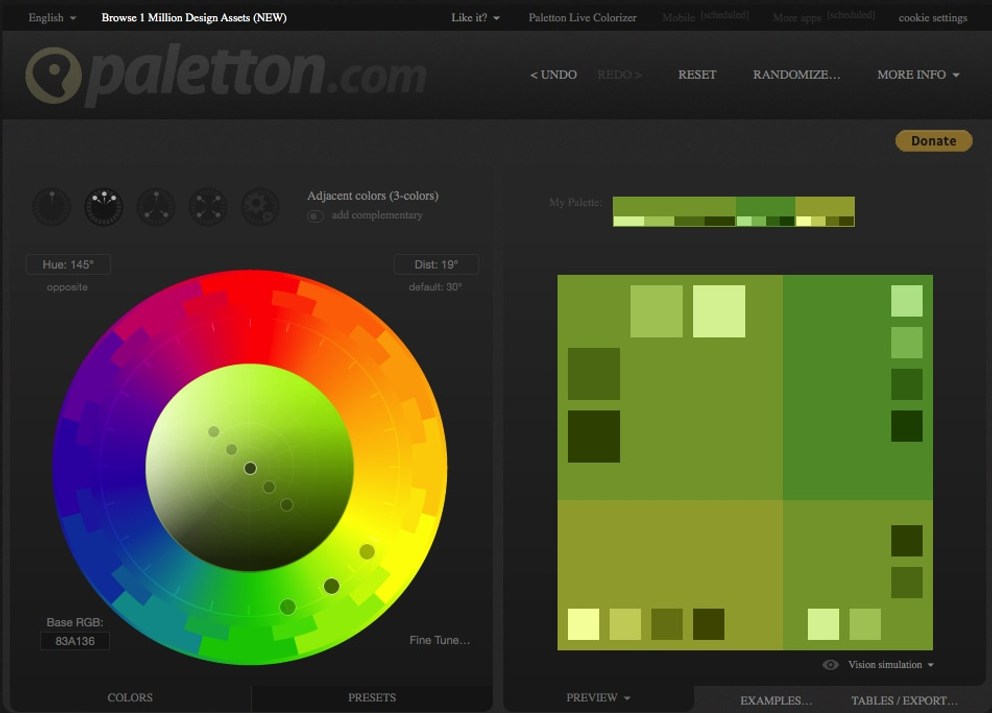Click the More apps scheduled link

pyautogui.click(x=824, y=16)
